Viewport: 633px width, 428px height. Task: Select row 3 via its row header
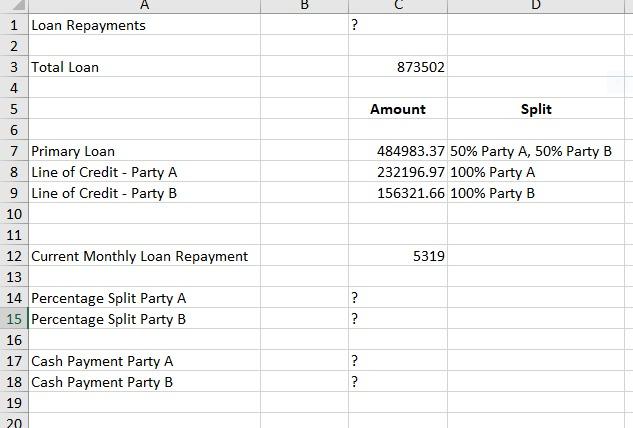(x=14, y=67)
